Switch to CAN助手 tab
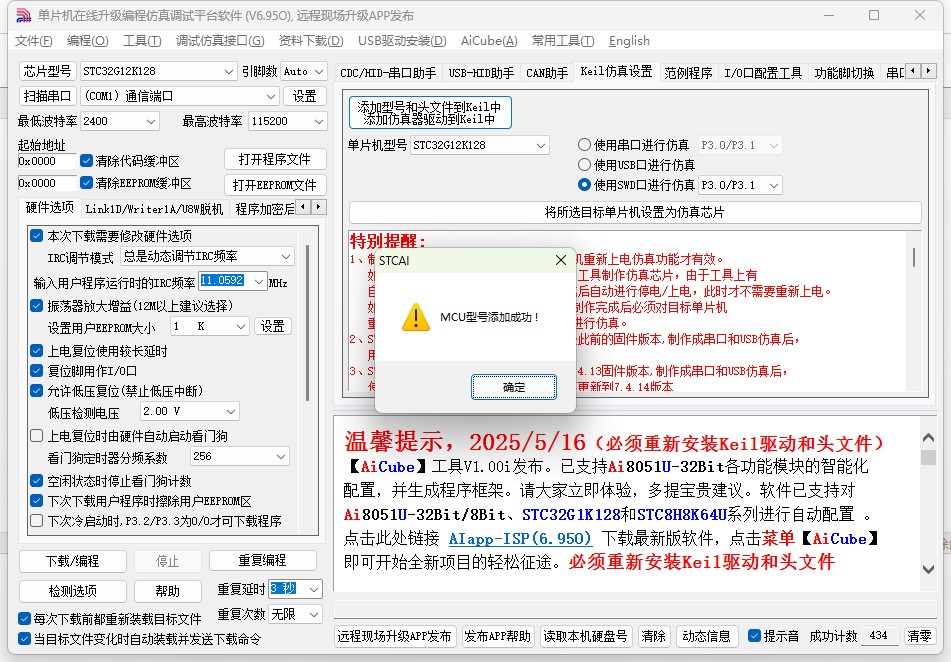The height and width of the screenshot is (662, 951). pos(547,73)
